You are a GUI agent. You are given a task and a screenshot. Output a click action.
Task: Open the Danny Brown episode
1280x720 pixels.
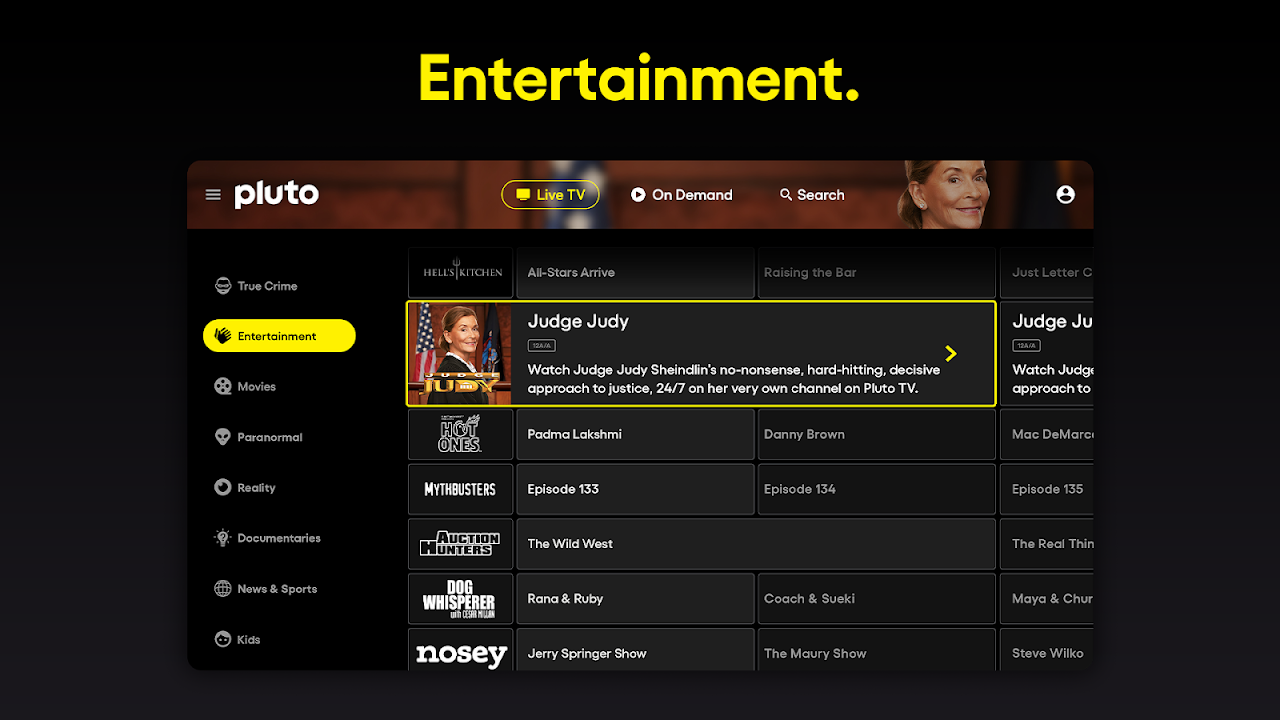pos(876,434)
